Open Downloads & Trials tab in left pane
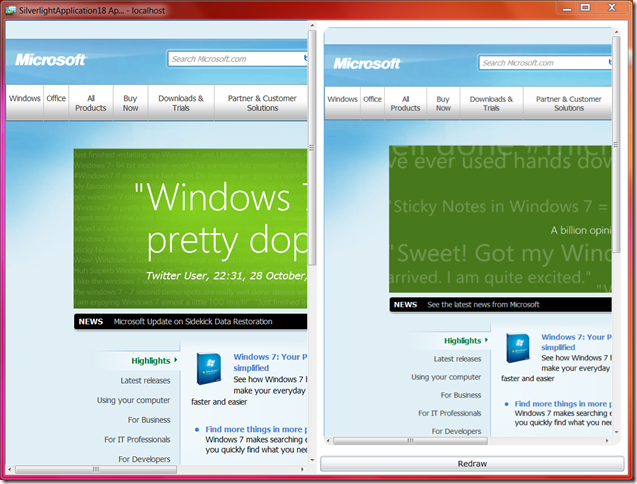 point(181,103)
